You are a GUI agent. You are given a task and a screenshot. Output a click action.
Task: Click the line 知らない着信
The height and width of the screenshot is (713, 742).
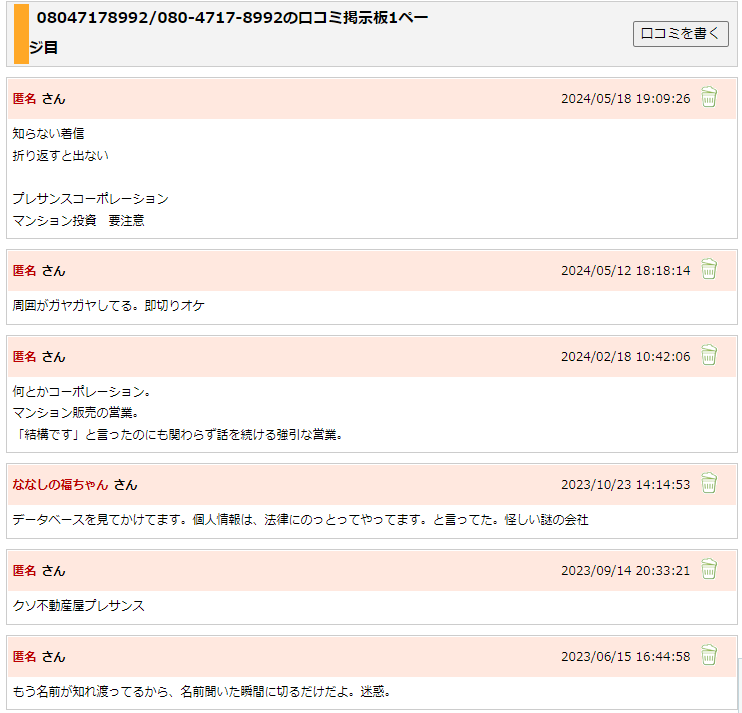tap(48, 134)
